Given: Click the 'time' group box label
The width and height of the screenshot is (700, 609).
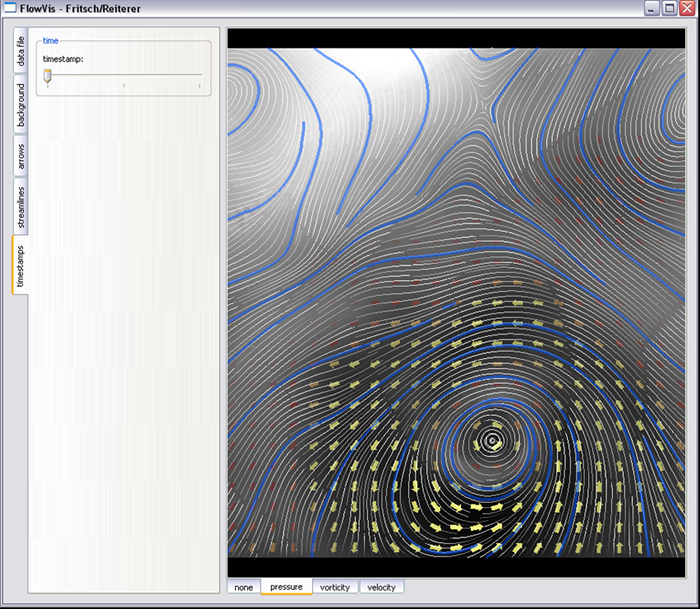Looking at the screenshot, I should (x=50, y=42).
